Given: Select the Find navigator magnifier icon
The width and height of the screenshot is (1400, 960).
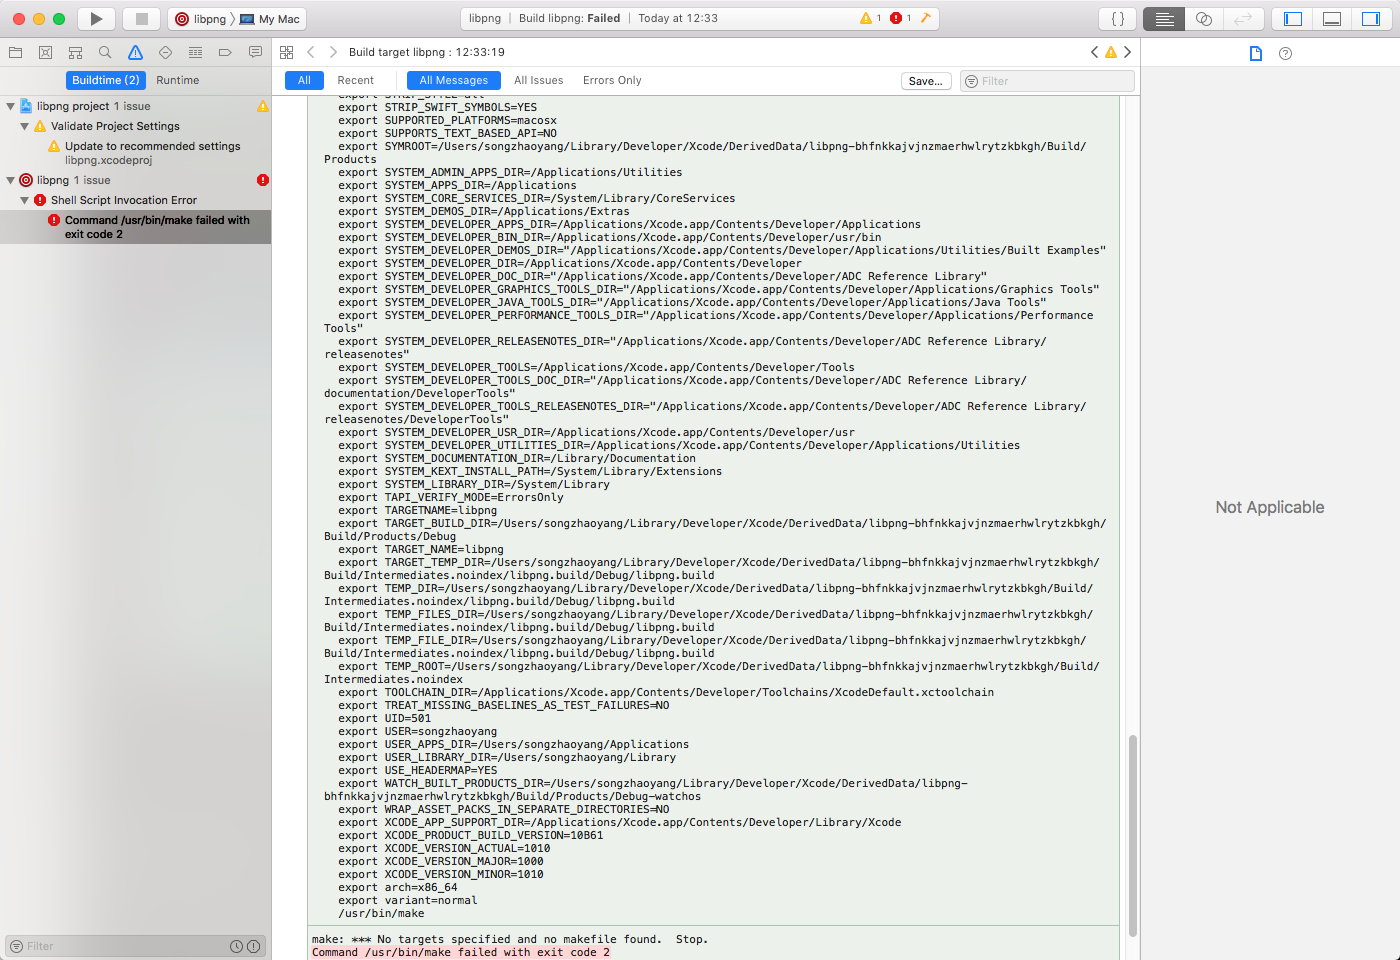Looking at the screenshot, I should pos(105,52).
